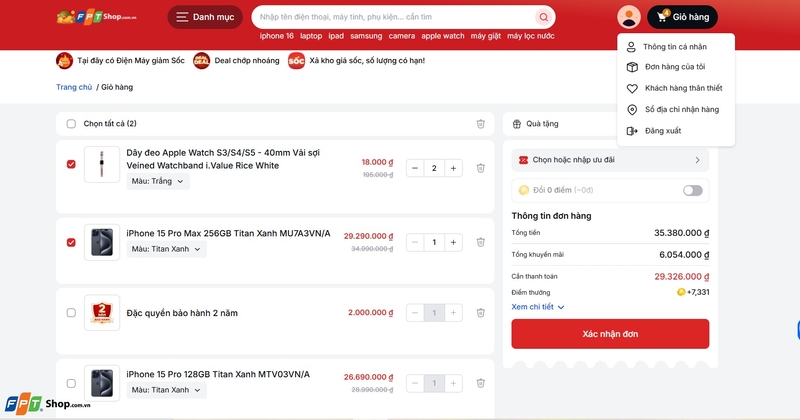Open the user avatar account icon
This screenshot has width=800, height=420.
click(x=629, y=17)
